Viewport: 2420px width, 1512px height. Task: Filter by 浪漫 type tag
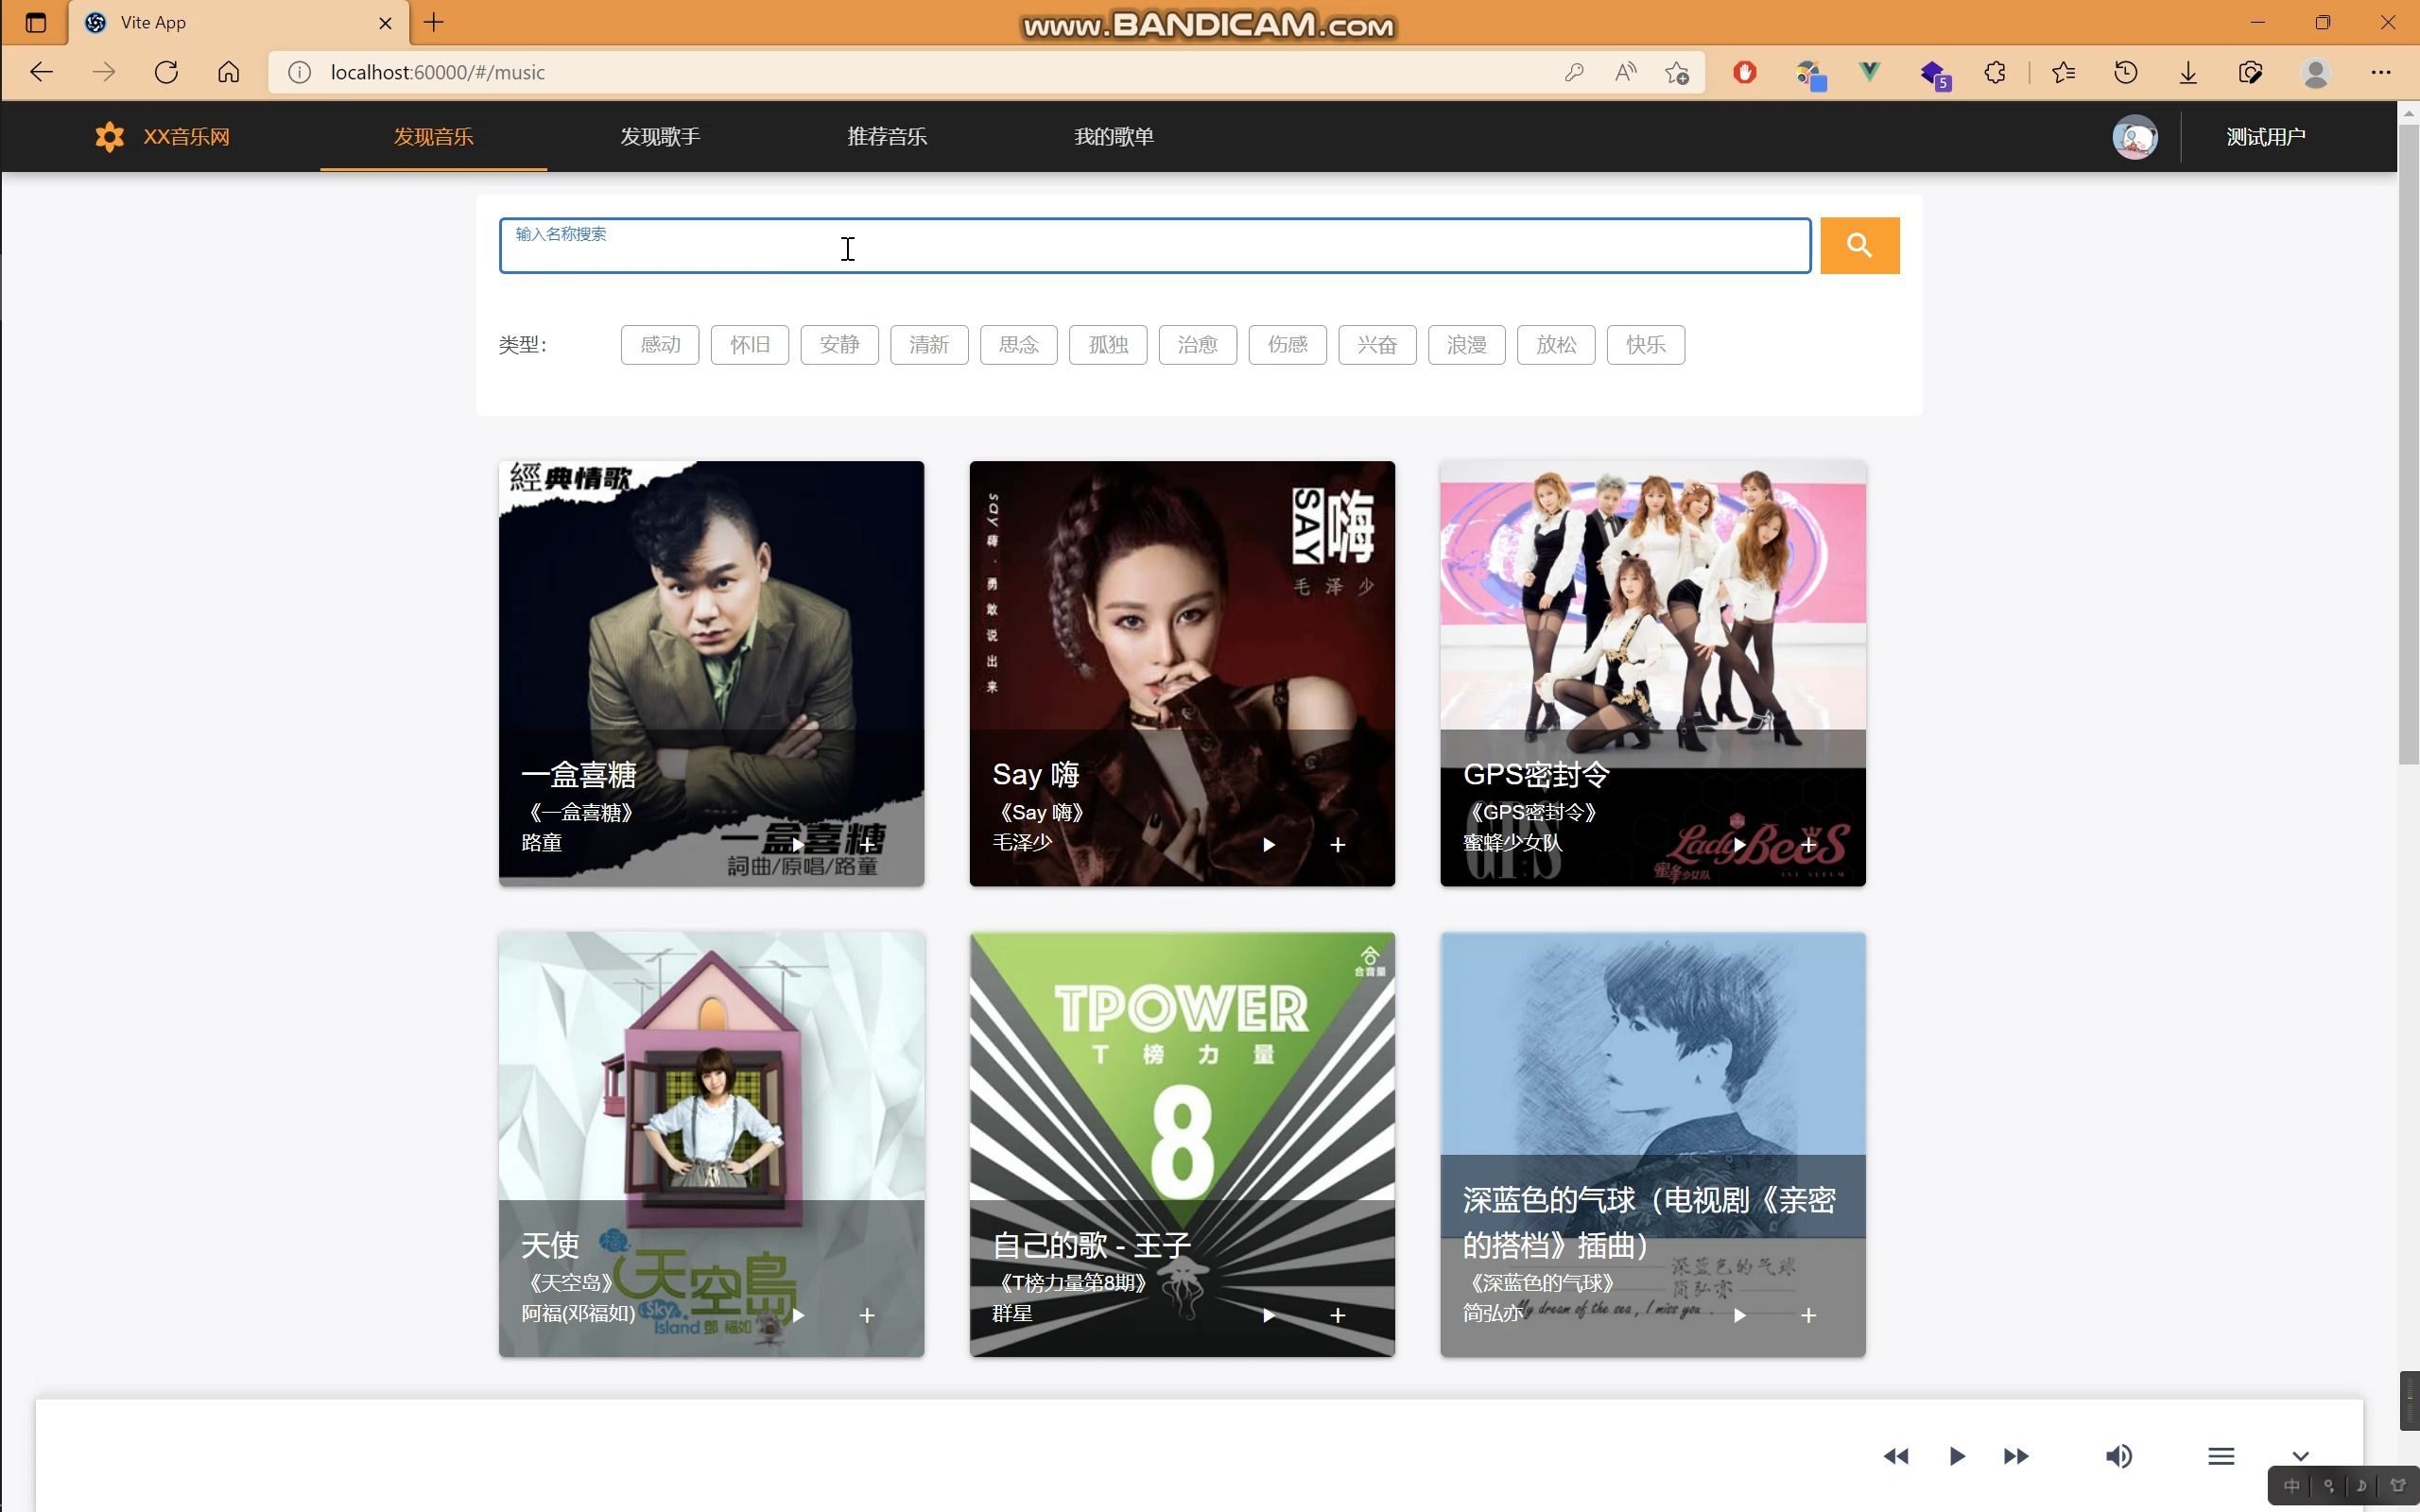(x=1467, y=345)
